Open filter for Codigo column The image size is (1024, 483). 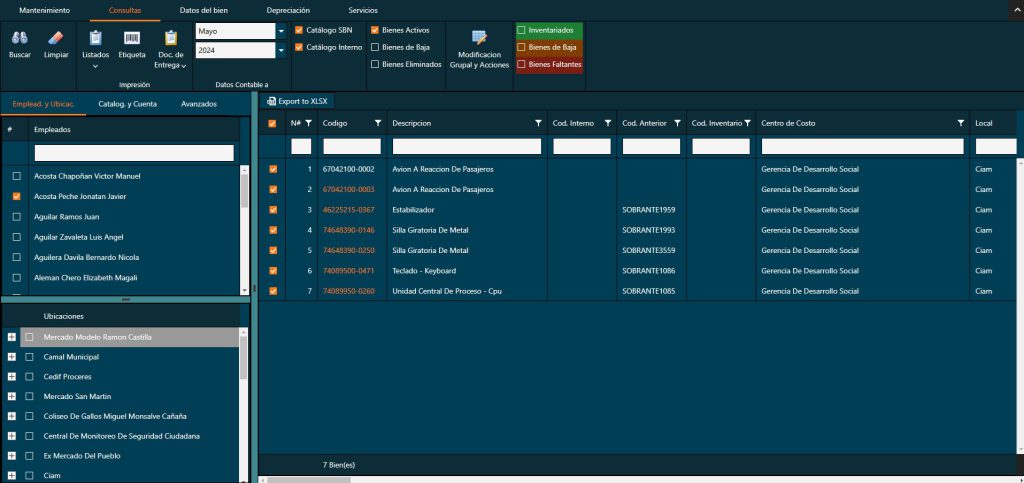tap(377, 123)
